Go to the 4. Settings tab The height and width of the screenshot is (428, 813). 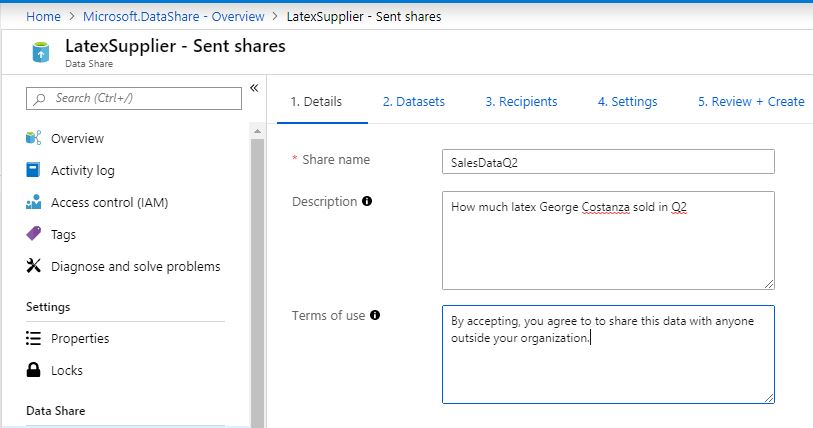point(627,102)
